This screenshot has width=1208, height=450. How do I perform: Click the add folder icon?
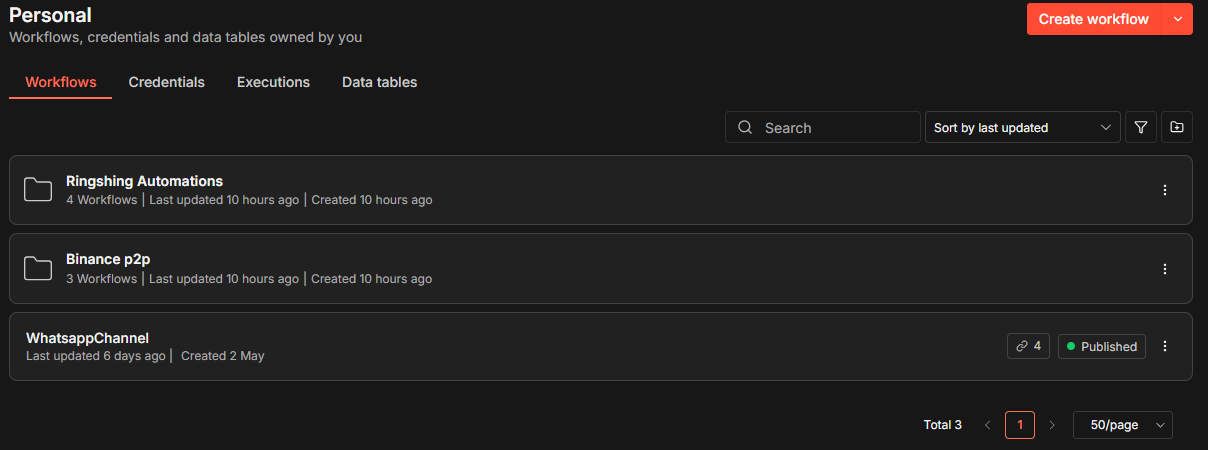(x=1177, y=127)
